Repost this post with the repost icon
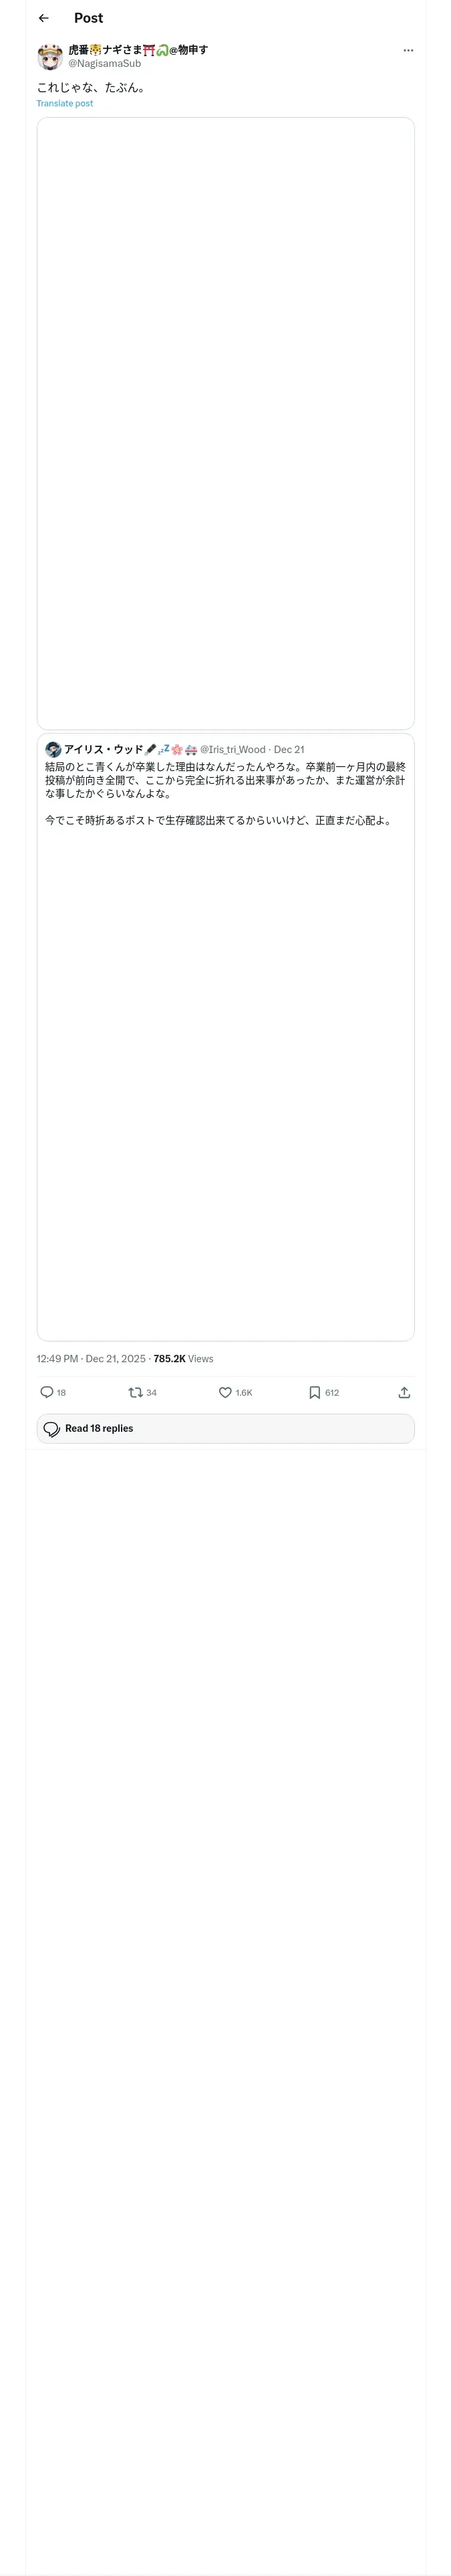 (x=136, y=1392)
